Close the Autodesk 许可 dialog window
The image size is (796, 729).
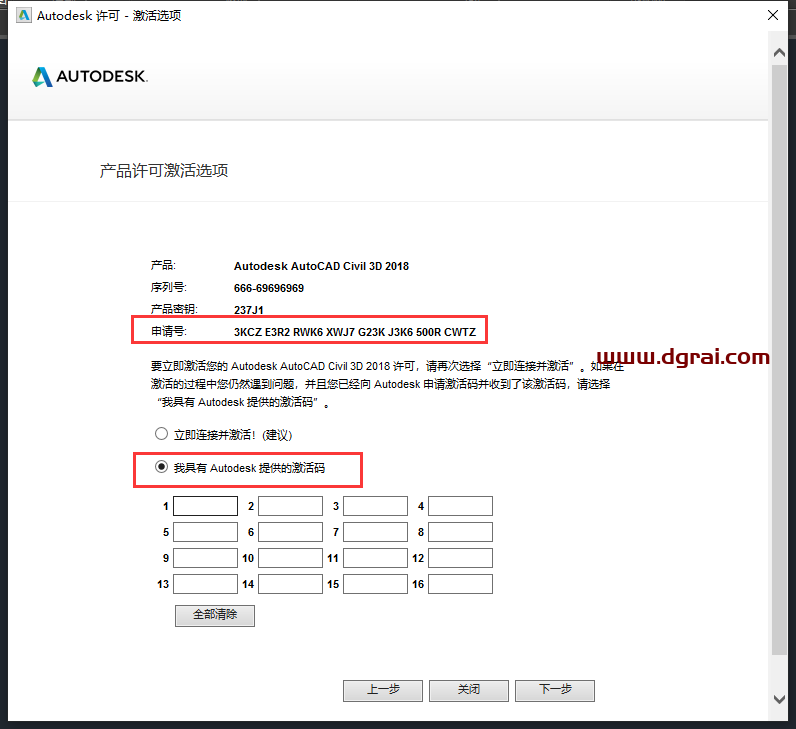coord(773,15)
